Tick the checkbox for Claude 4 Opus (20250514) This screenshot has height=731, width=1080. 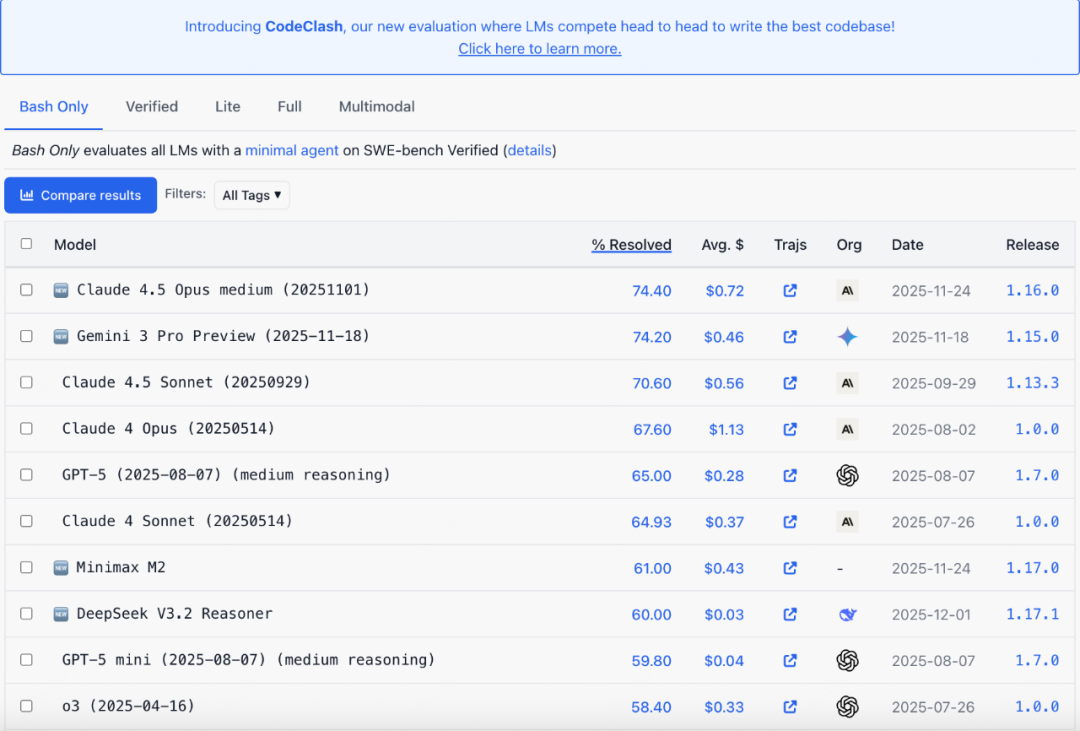(x=26, y=429)
